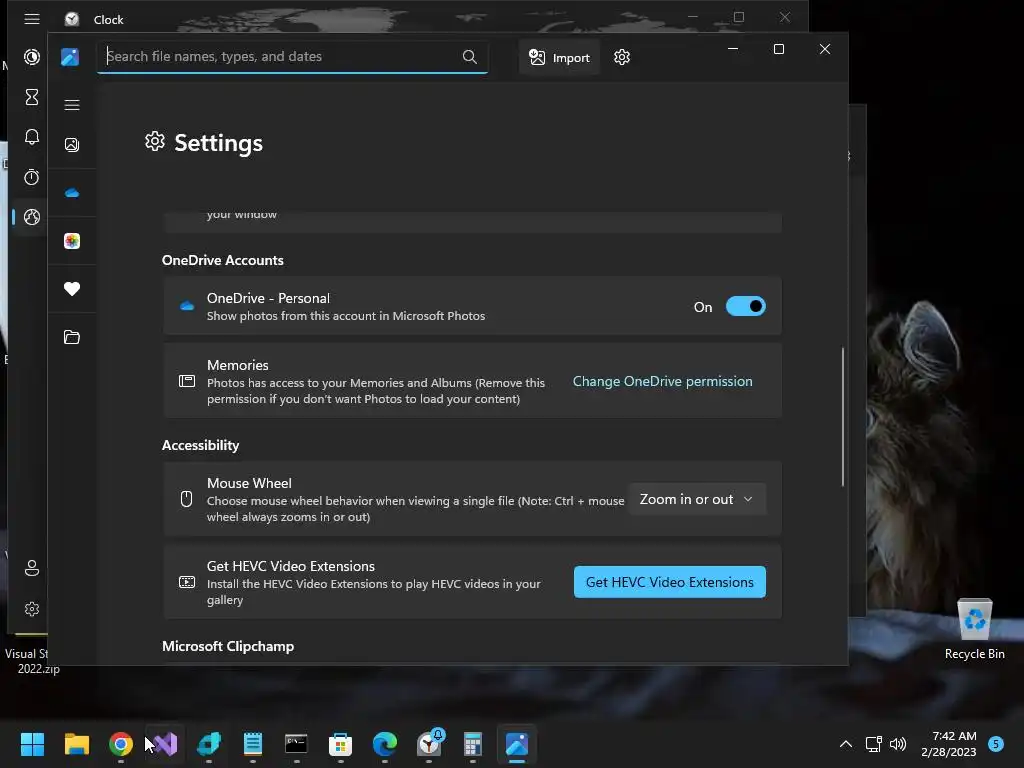Open Command Prompt terminal from taskbar
The height and width of the screenshot is (768, 1024).
[x=296, y=744]
